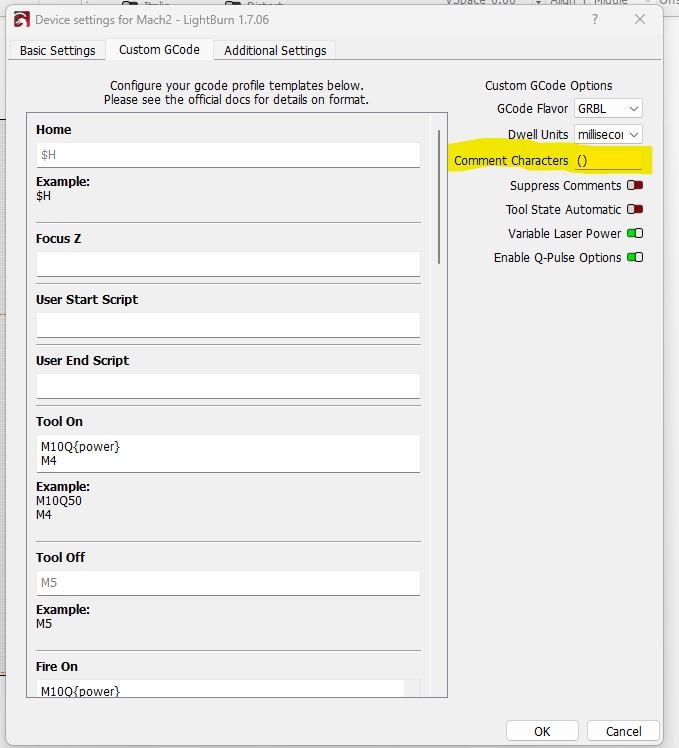Image resolution: width=679 pixels, height=748 pixels.
Task: Click the gcode templates vertical scrollbar
Action: click(x=439, y=197)
